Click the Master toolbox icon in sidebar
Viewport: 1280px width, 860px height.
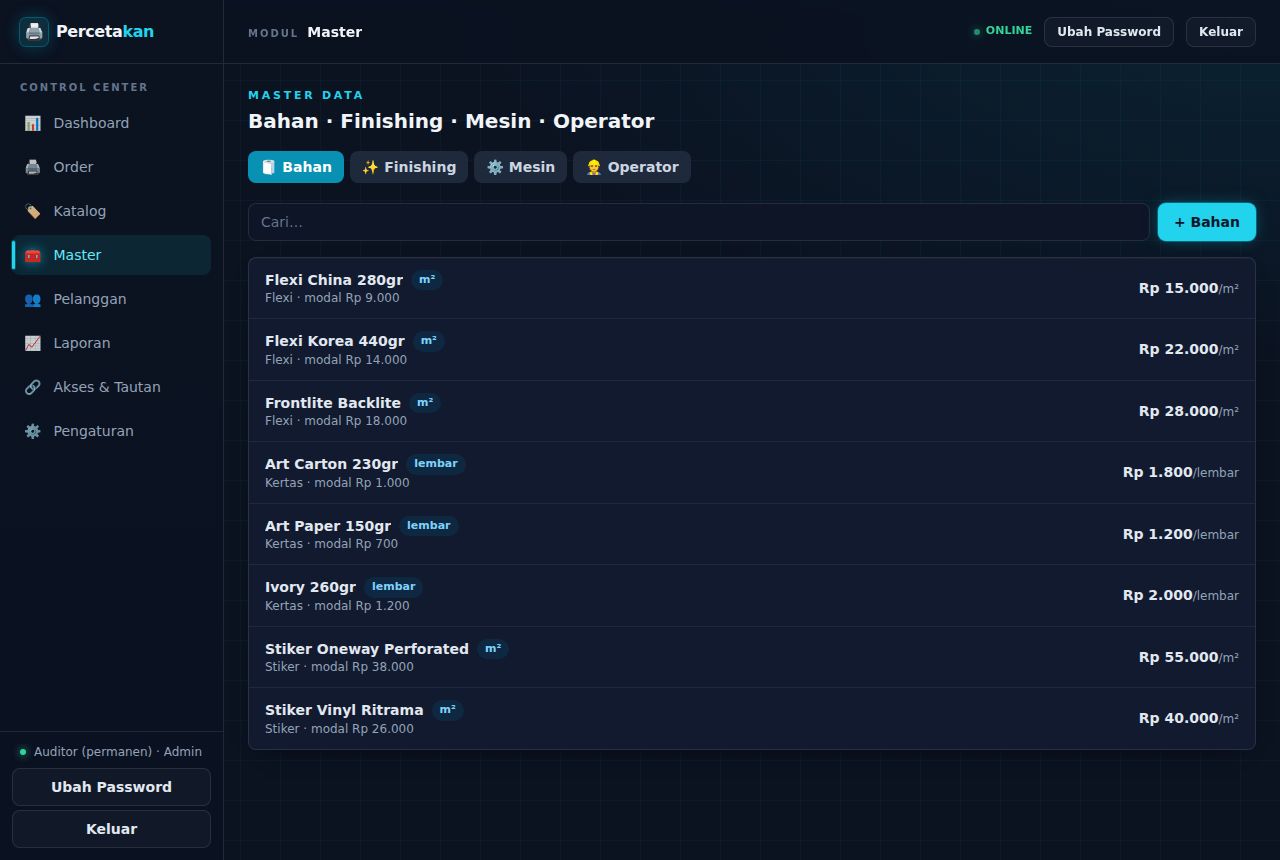point(33,255)
